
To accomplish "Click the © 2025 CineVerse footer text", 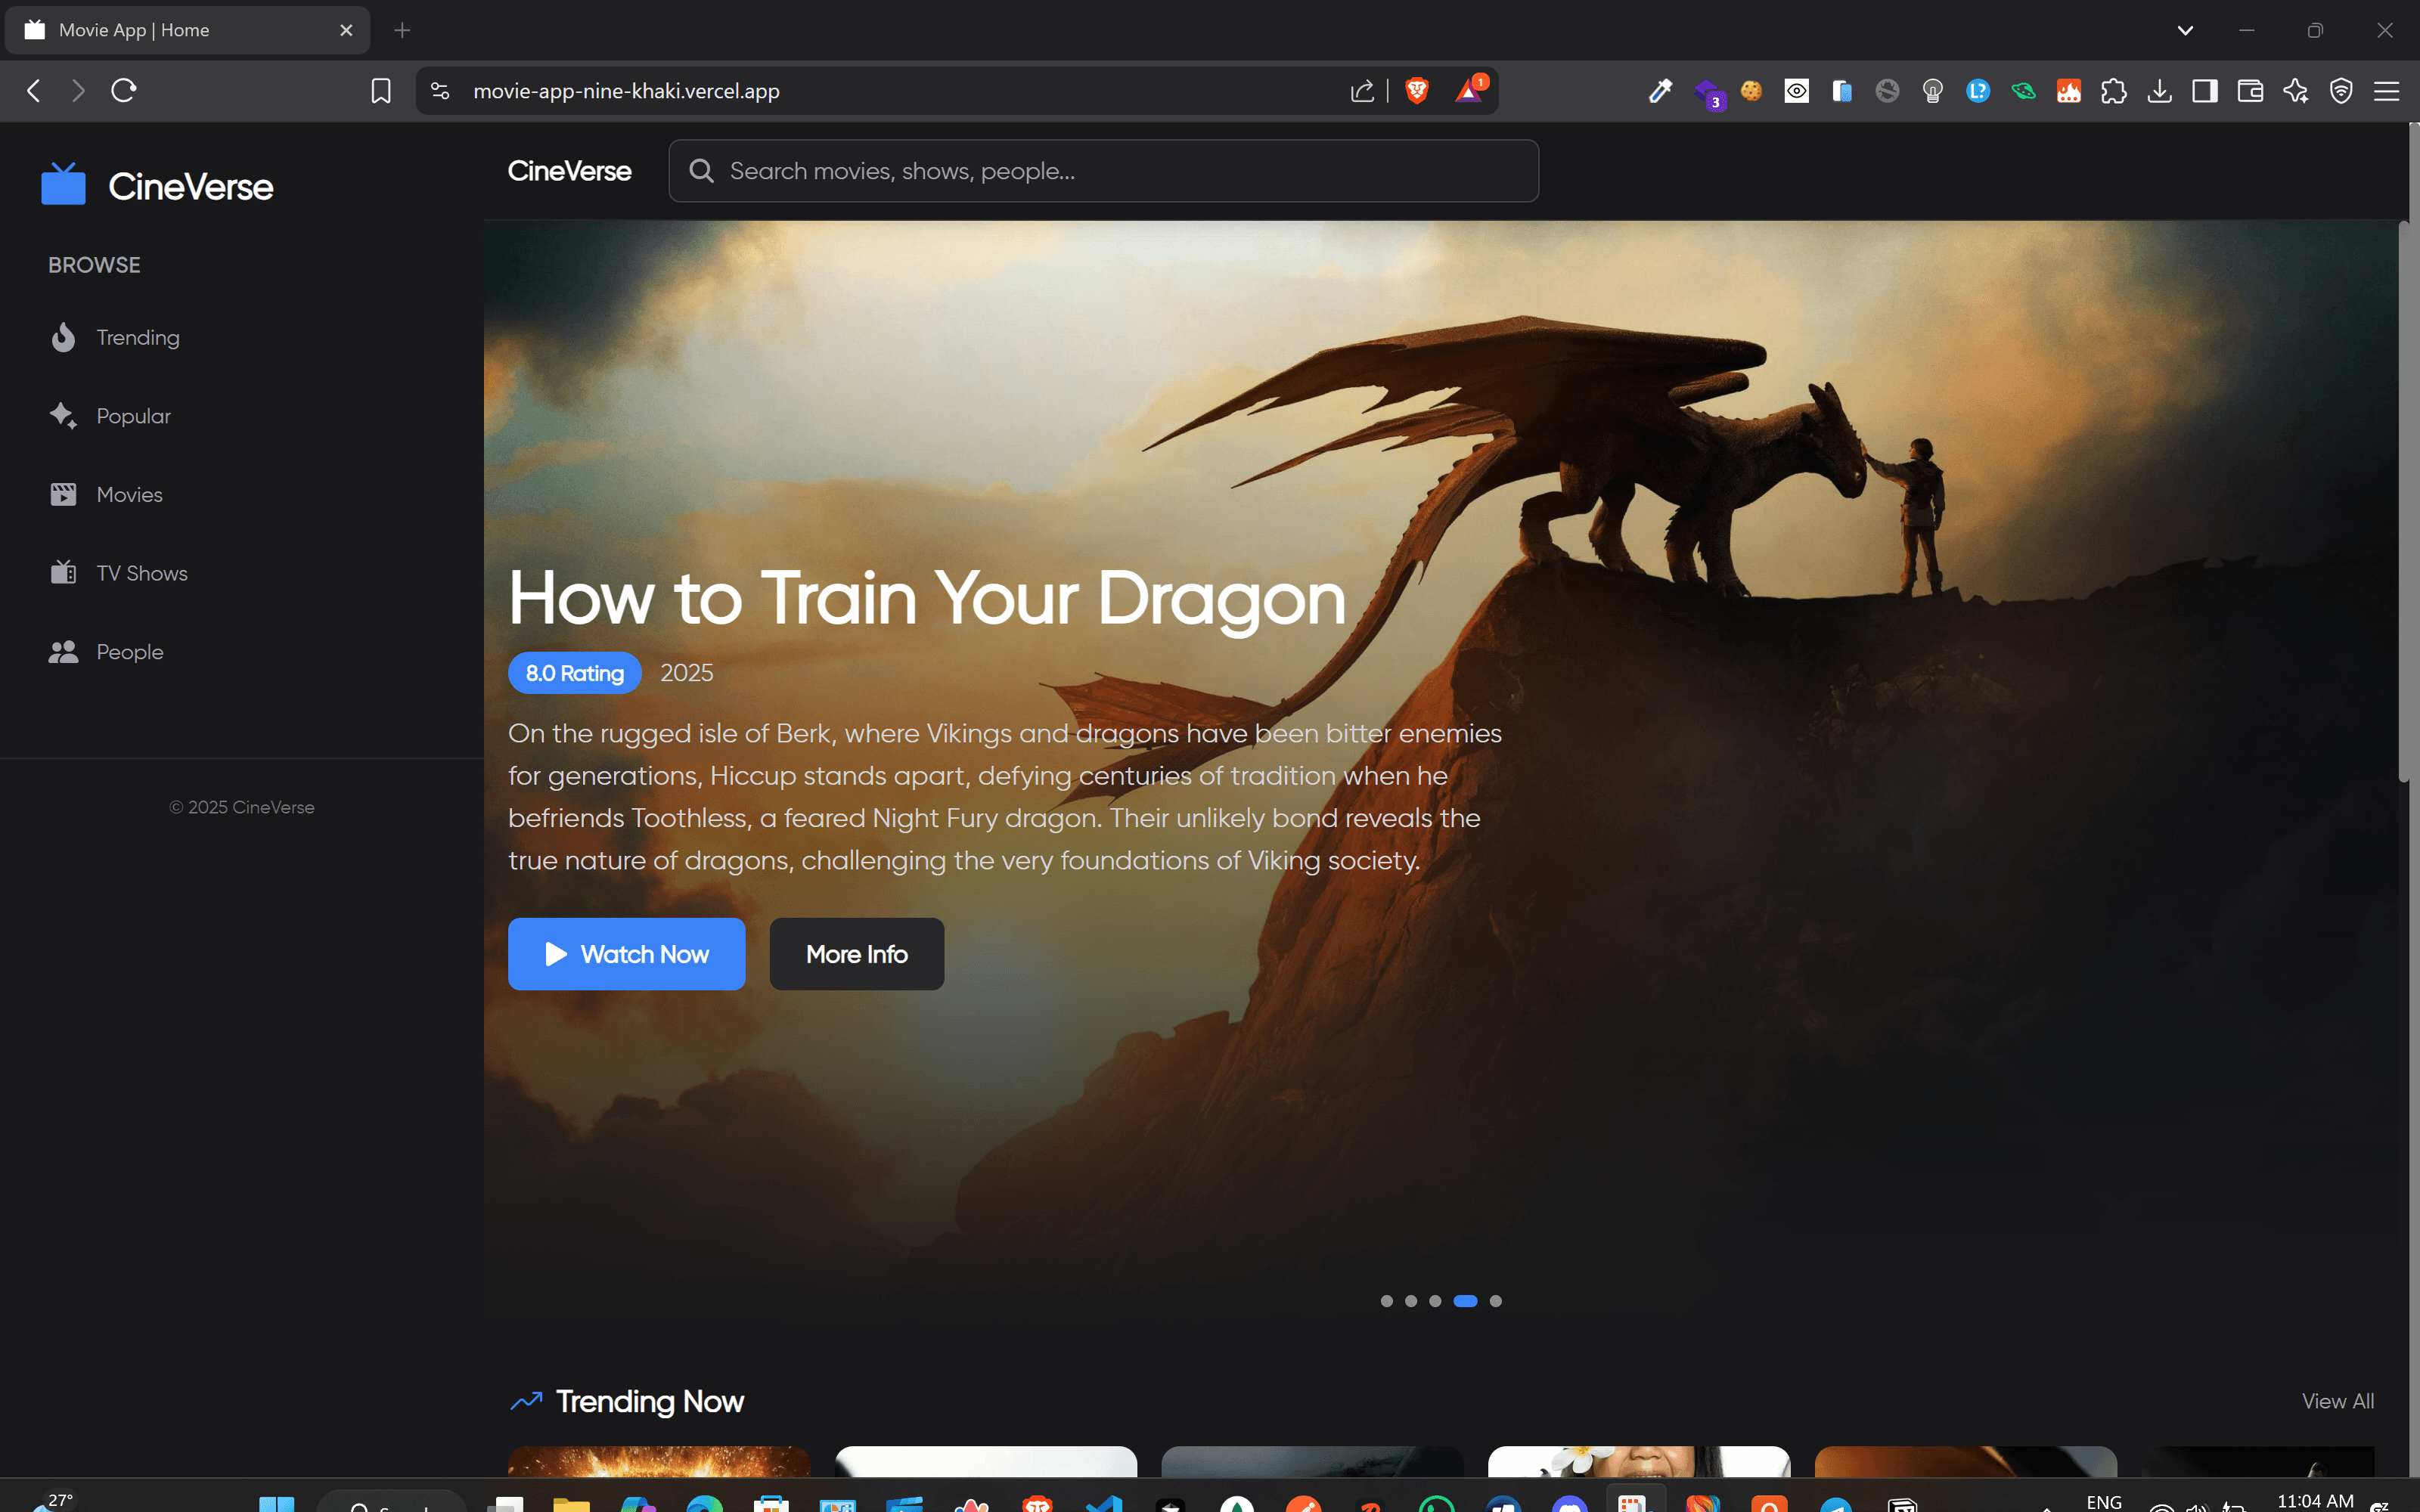I will [x=242, y=807].
